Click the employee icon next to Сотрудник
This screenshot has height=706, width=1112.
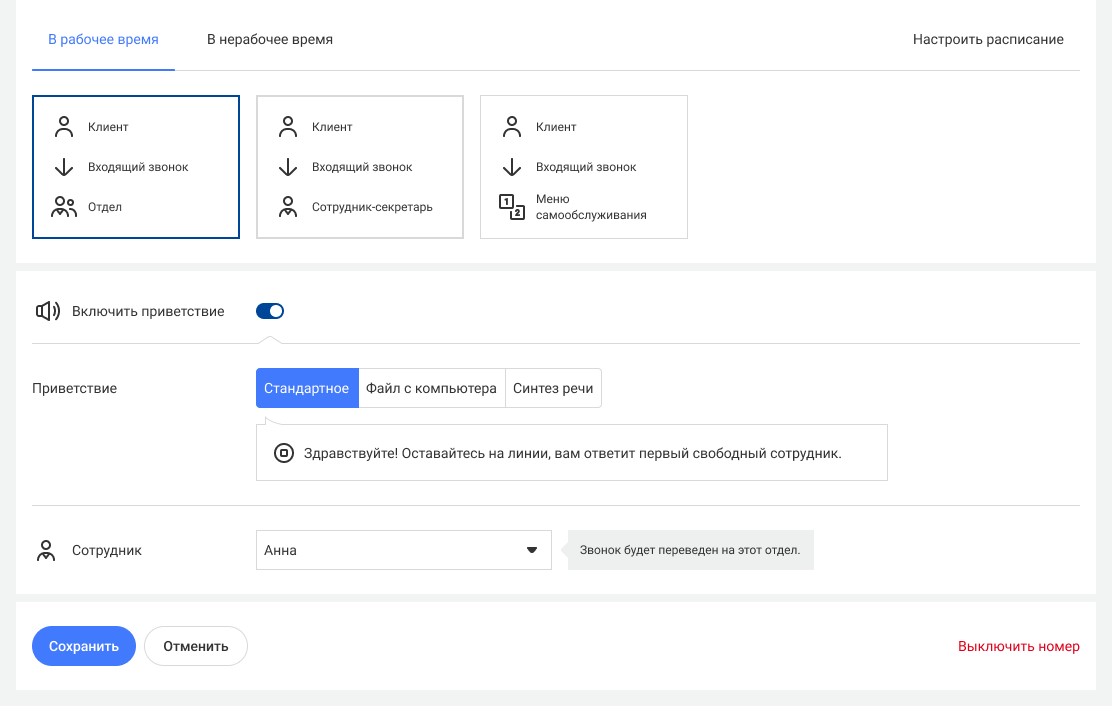[x=46, y=551]
